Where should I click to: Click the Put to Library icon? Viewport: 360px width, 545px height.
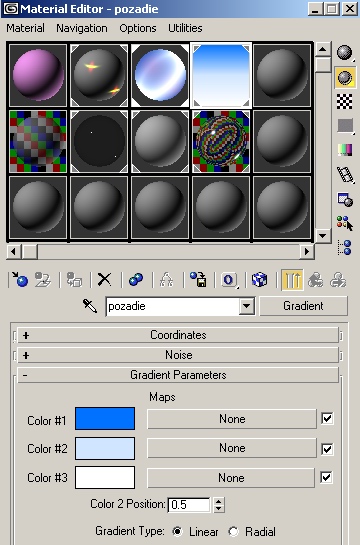198,279
